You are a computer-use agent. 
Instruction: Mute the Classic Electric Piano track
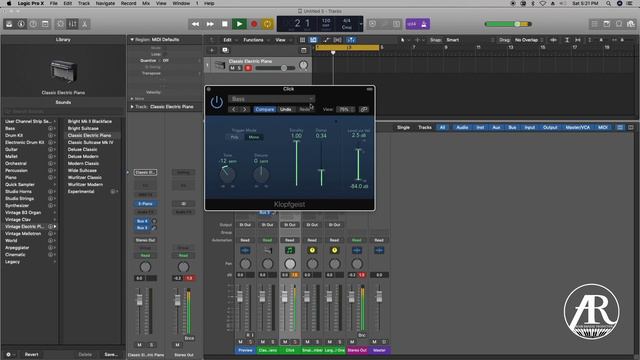pos(232,68)
